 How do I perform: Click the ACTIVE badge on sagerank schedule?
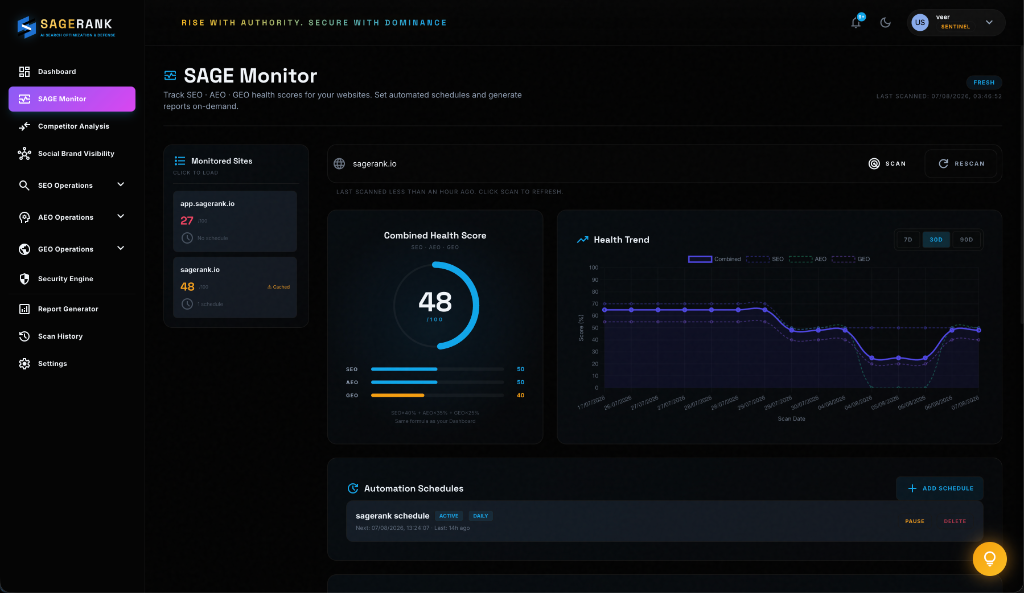point(449,516)
